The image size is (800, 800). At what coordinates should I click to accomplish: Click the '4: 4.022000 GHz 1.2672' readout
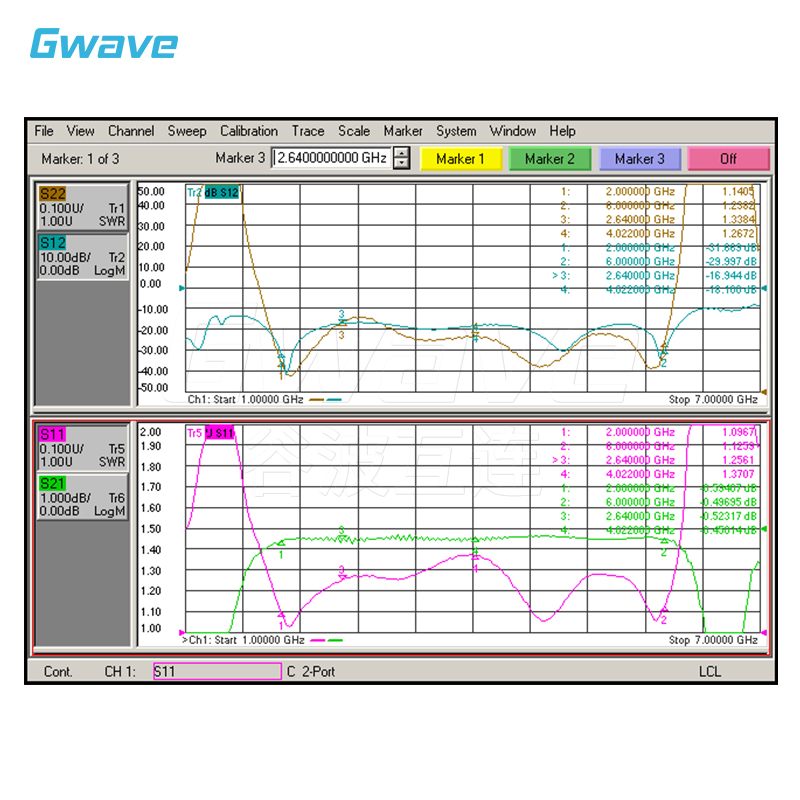tap(658, 233)
